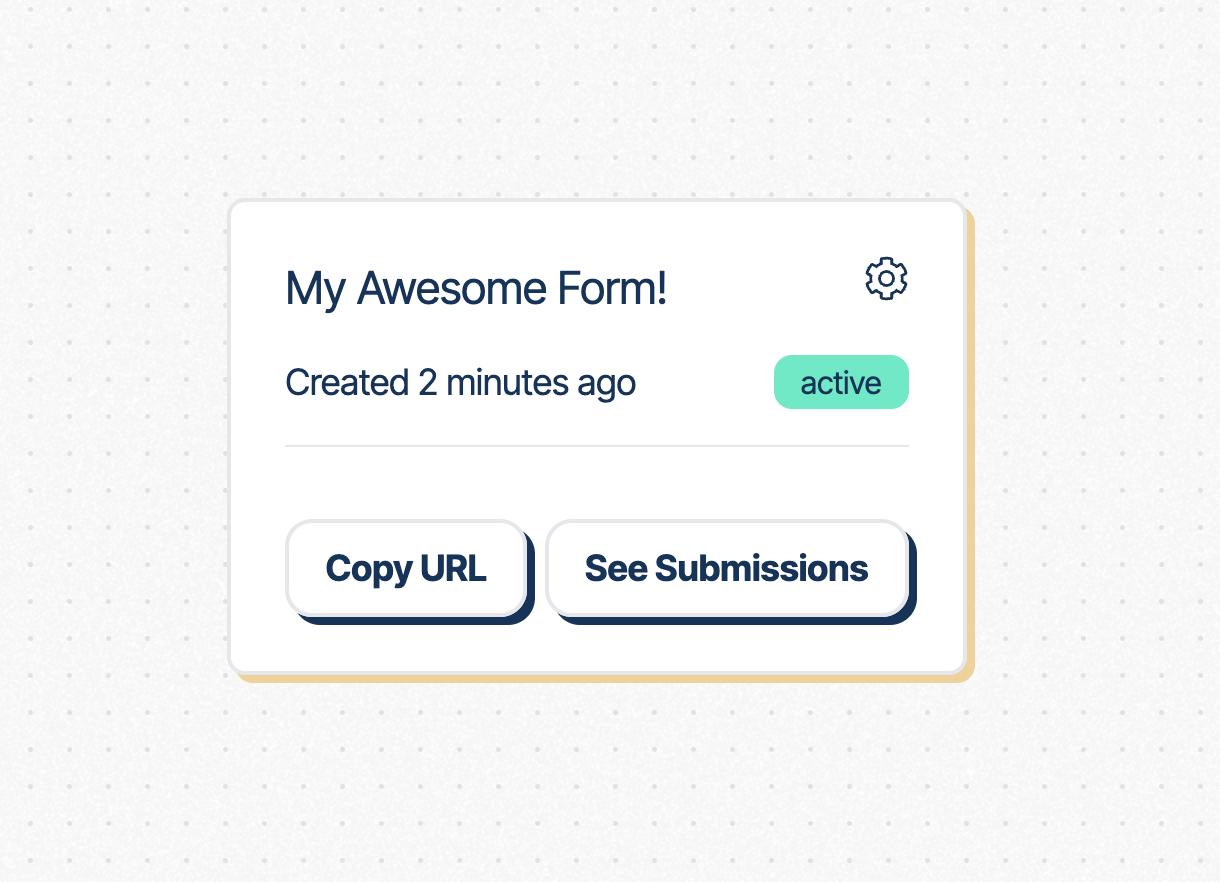Viewport: 1220px width, 882px height.
Task: Copy the form URL to clipboard
Action: (x=406, y=568)
